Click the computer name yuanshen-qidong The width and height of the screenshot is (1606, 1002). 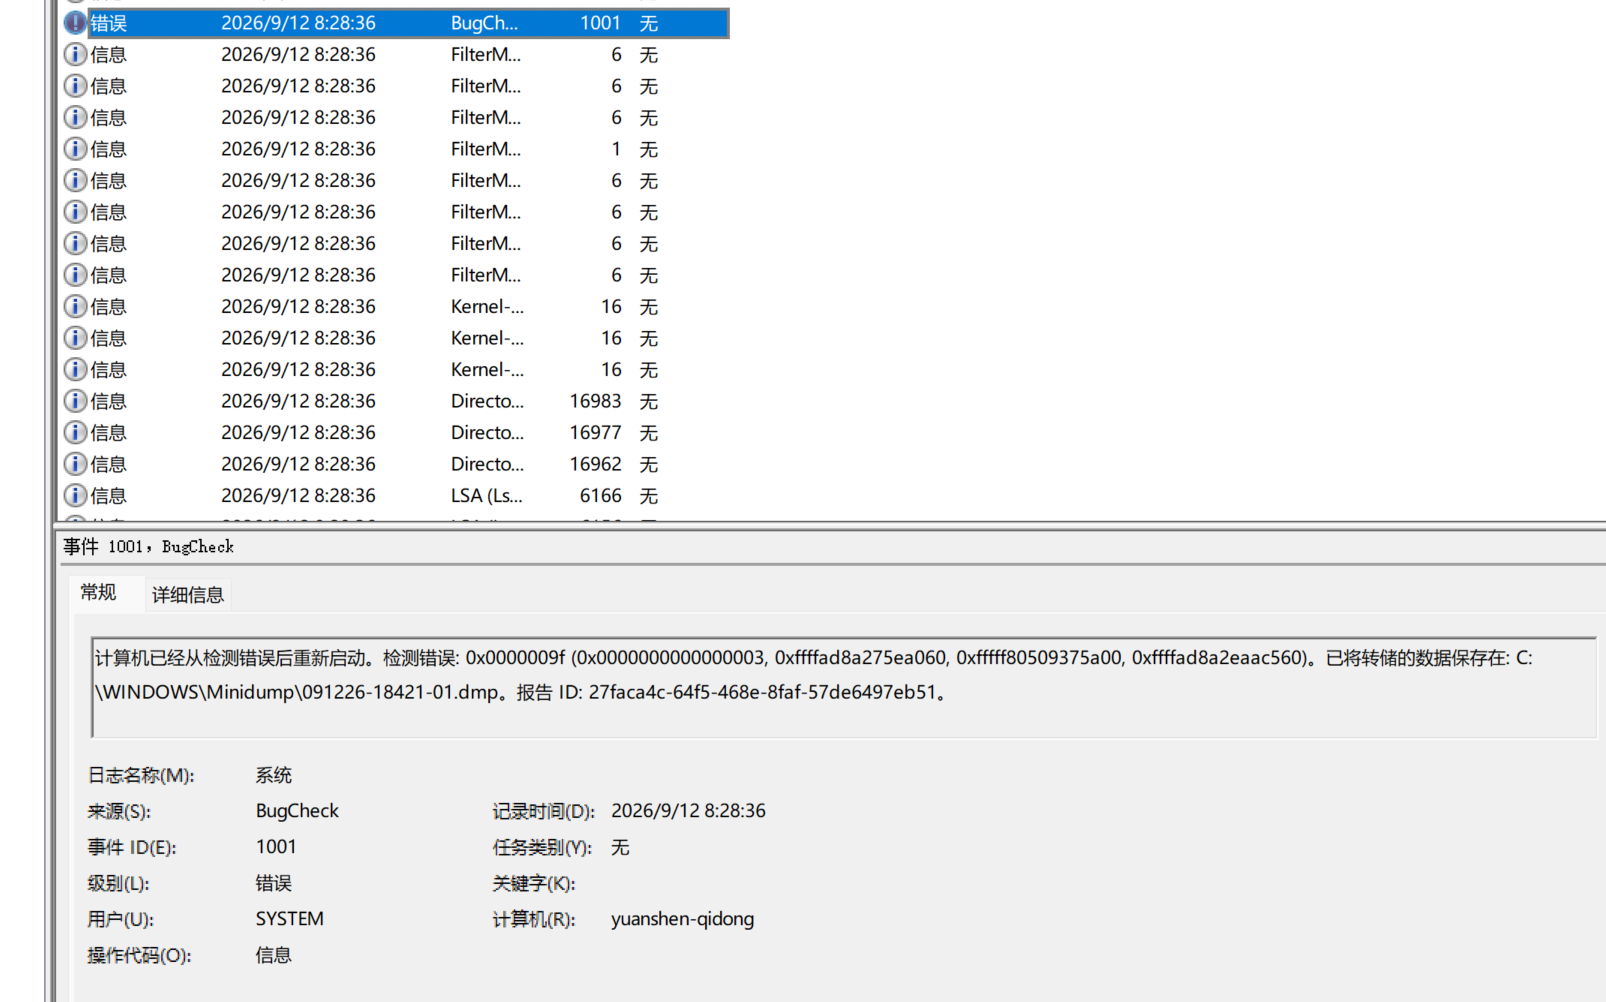683,919
